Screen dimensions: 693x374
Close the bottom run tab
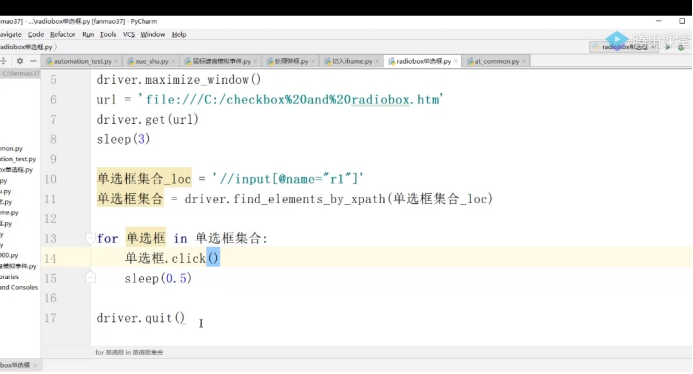(x=35, y=365)
